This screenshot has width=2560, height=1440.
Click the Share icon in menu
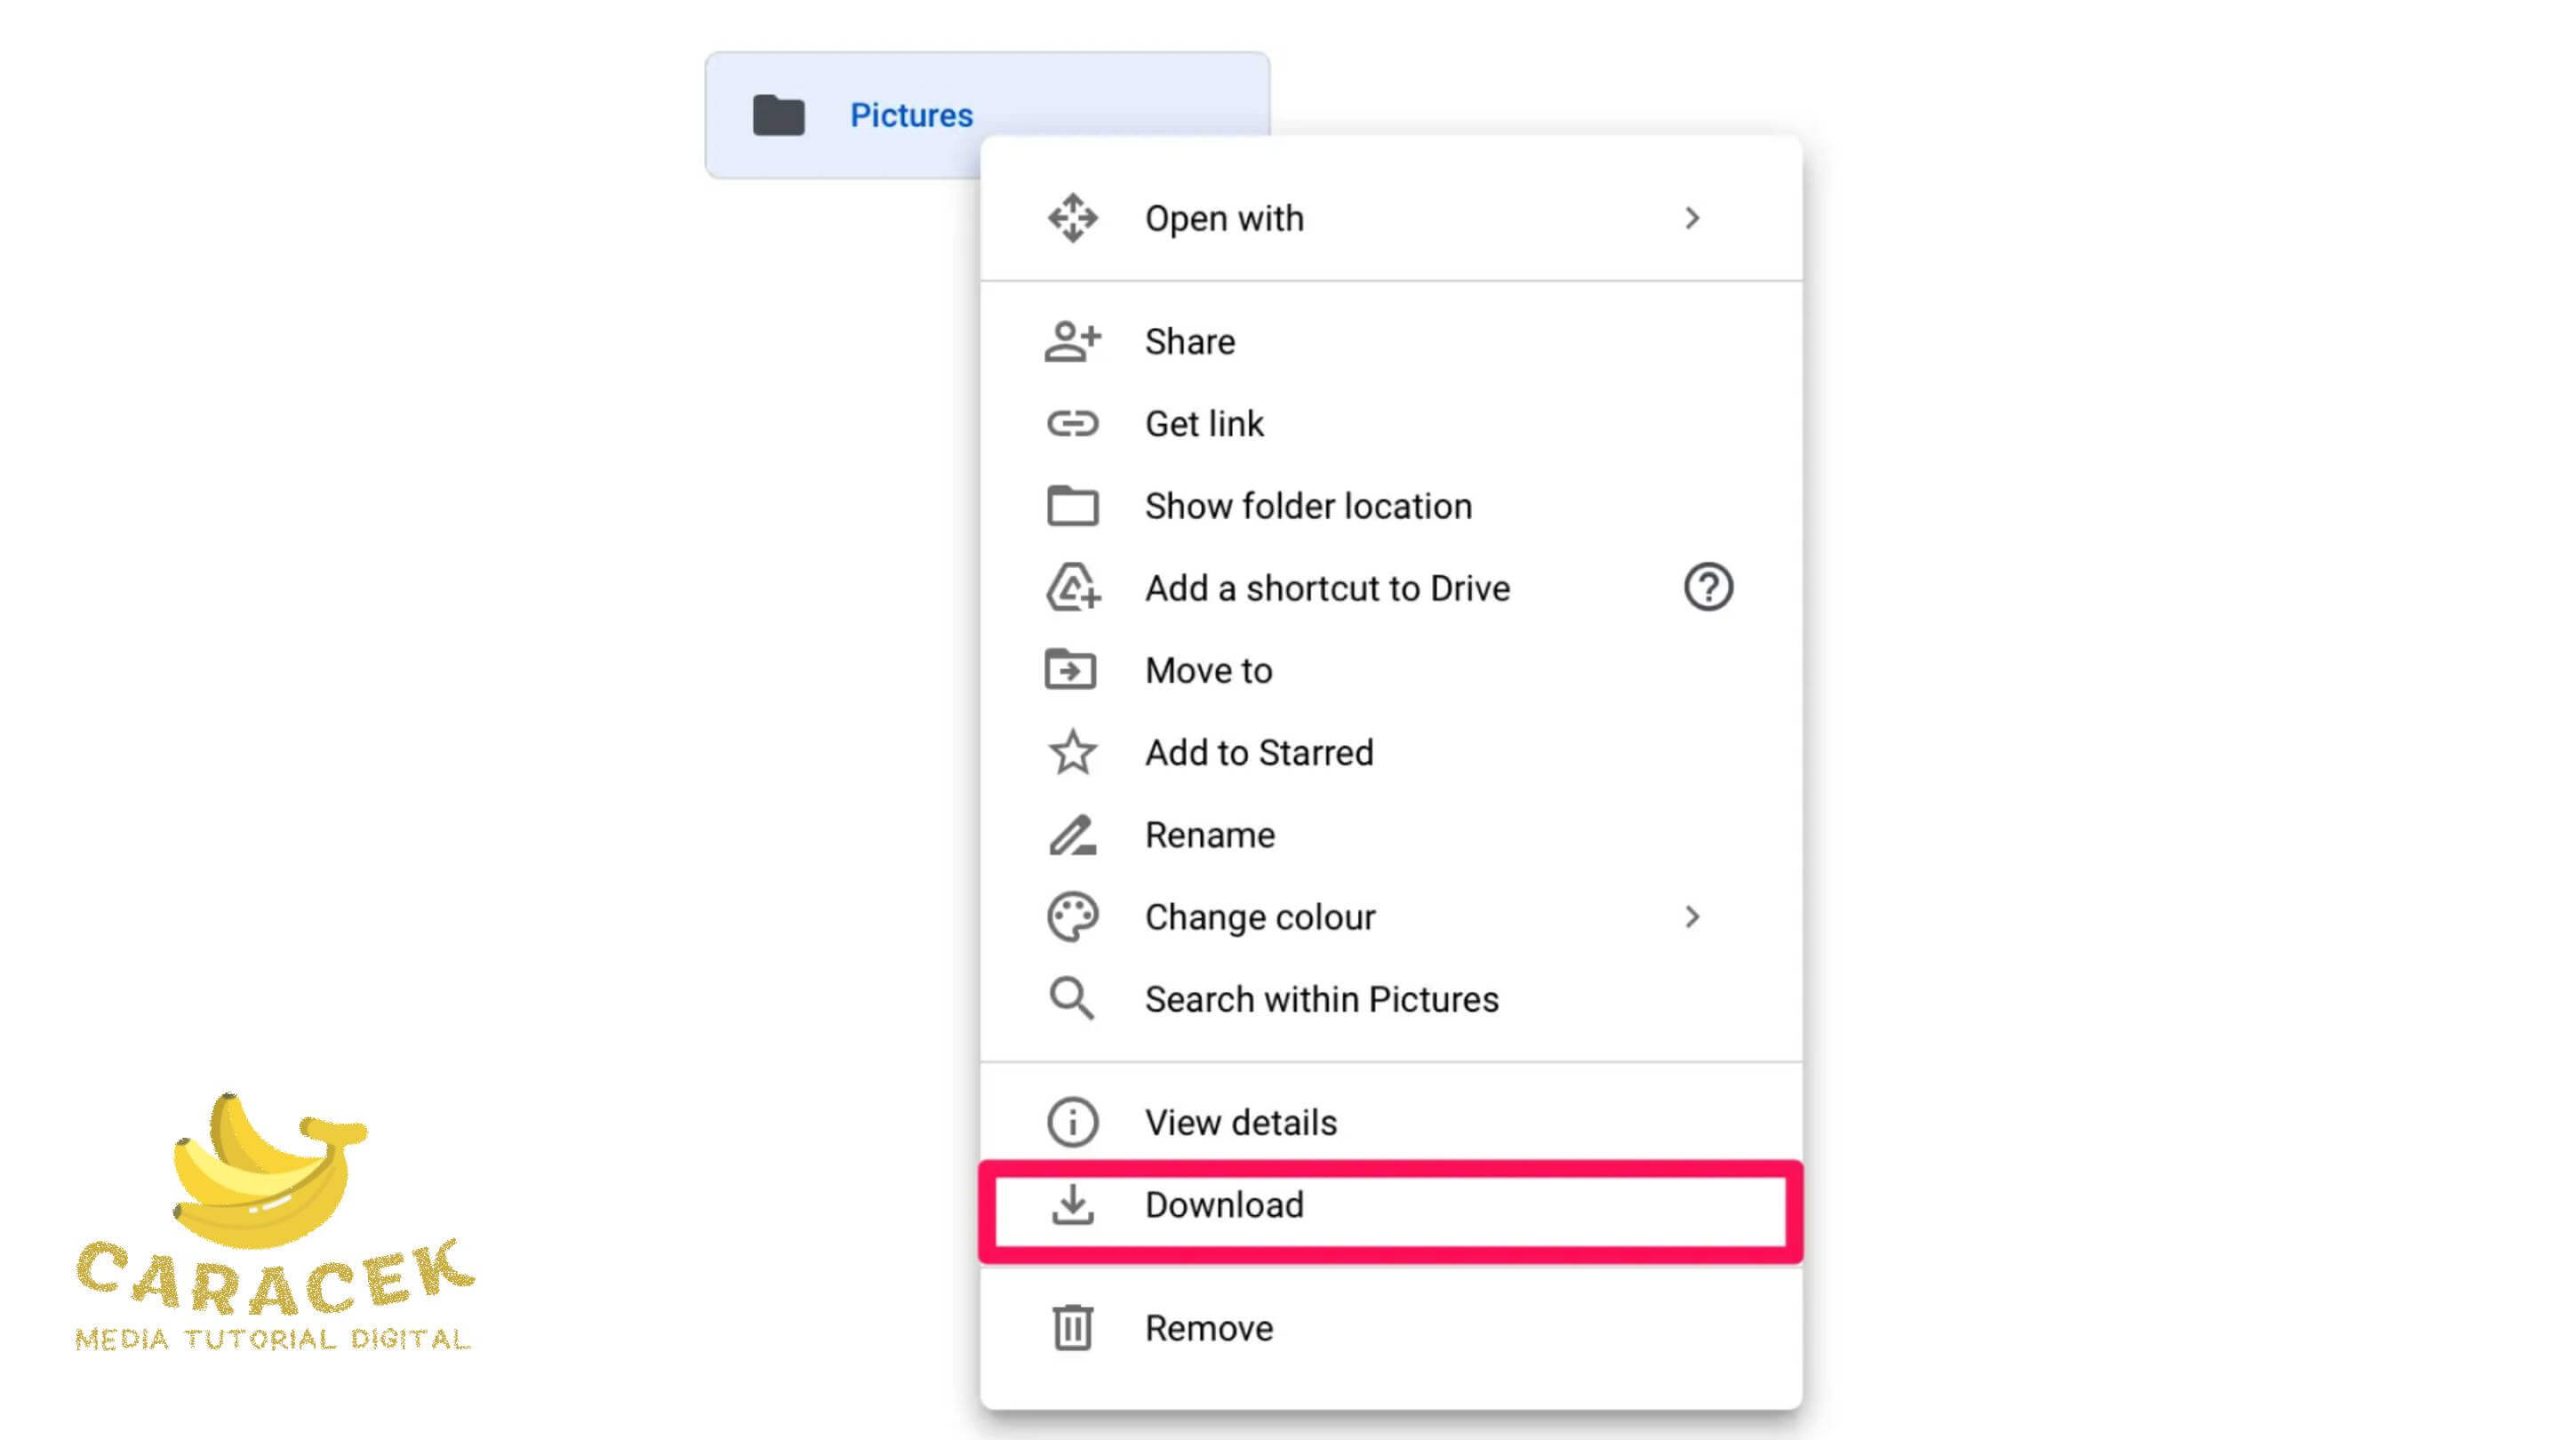[x=1071, y=341]
